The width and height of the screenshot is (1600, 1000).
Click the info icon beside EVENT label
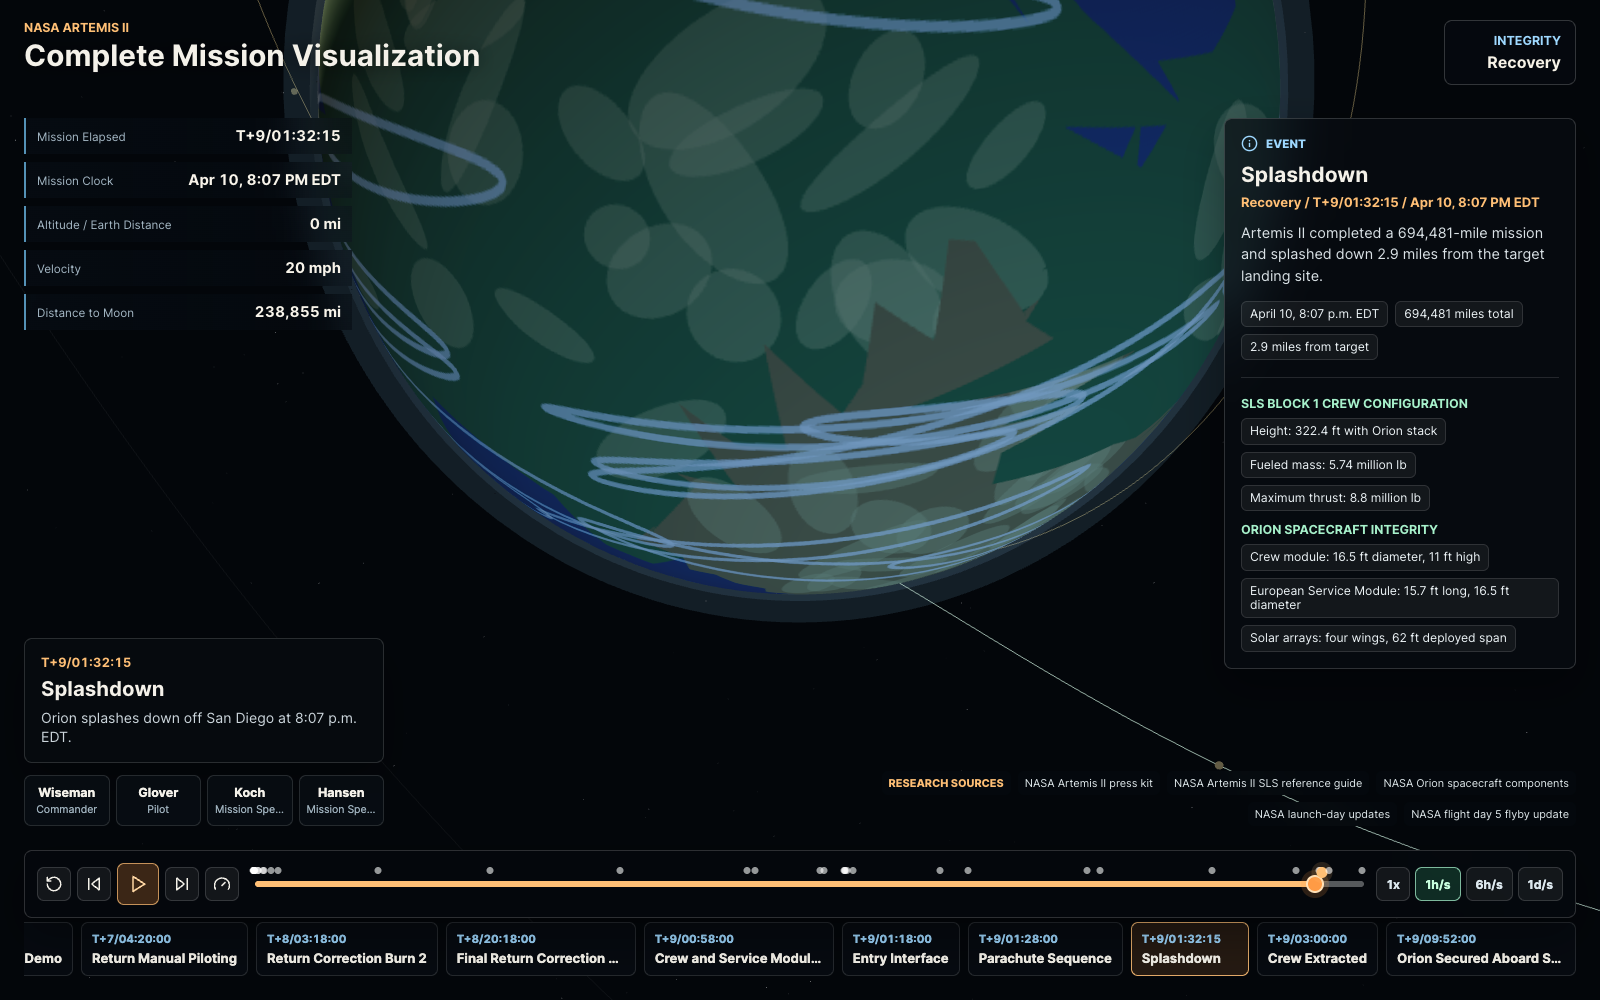point(1249,144)
